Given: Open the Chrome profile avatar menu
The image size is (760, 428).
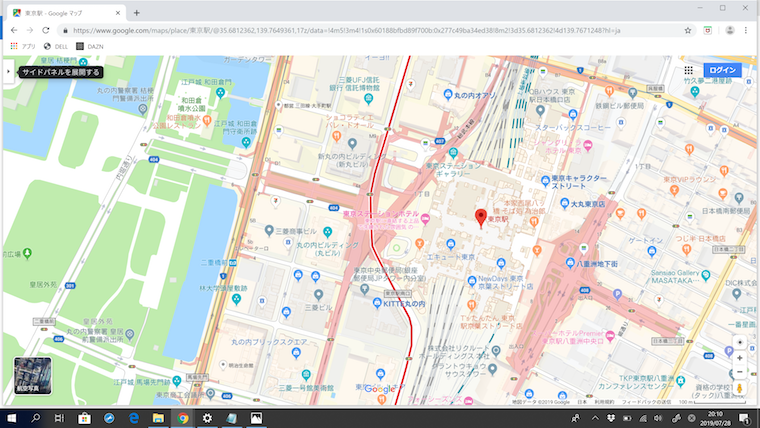Looking at the screenshot, I should point(729,30).
